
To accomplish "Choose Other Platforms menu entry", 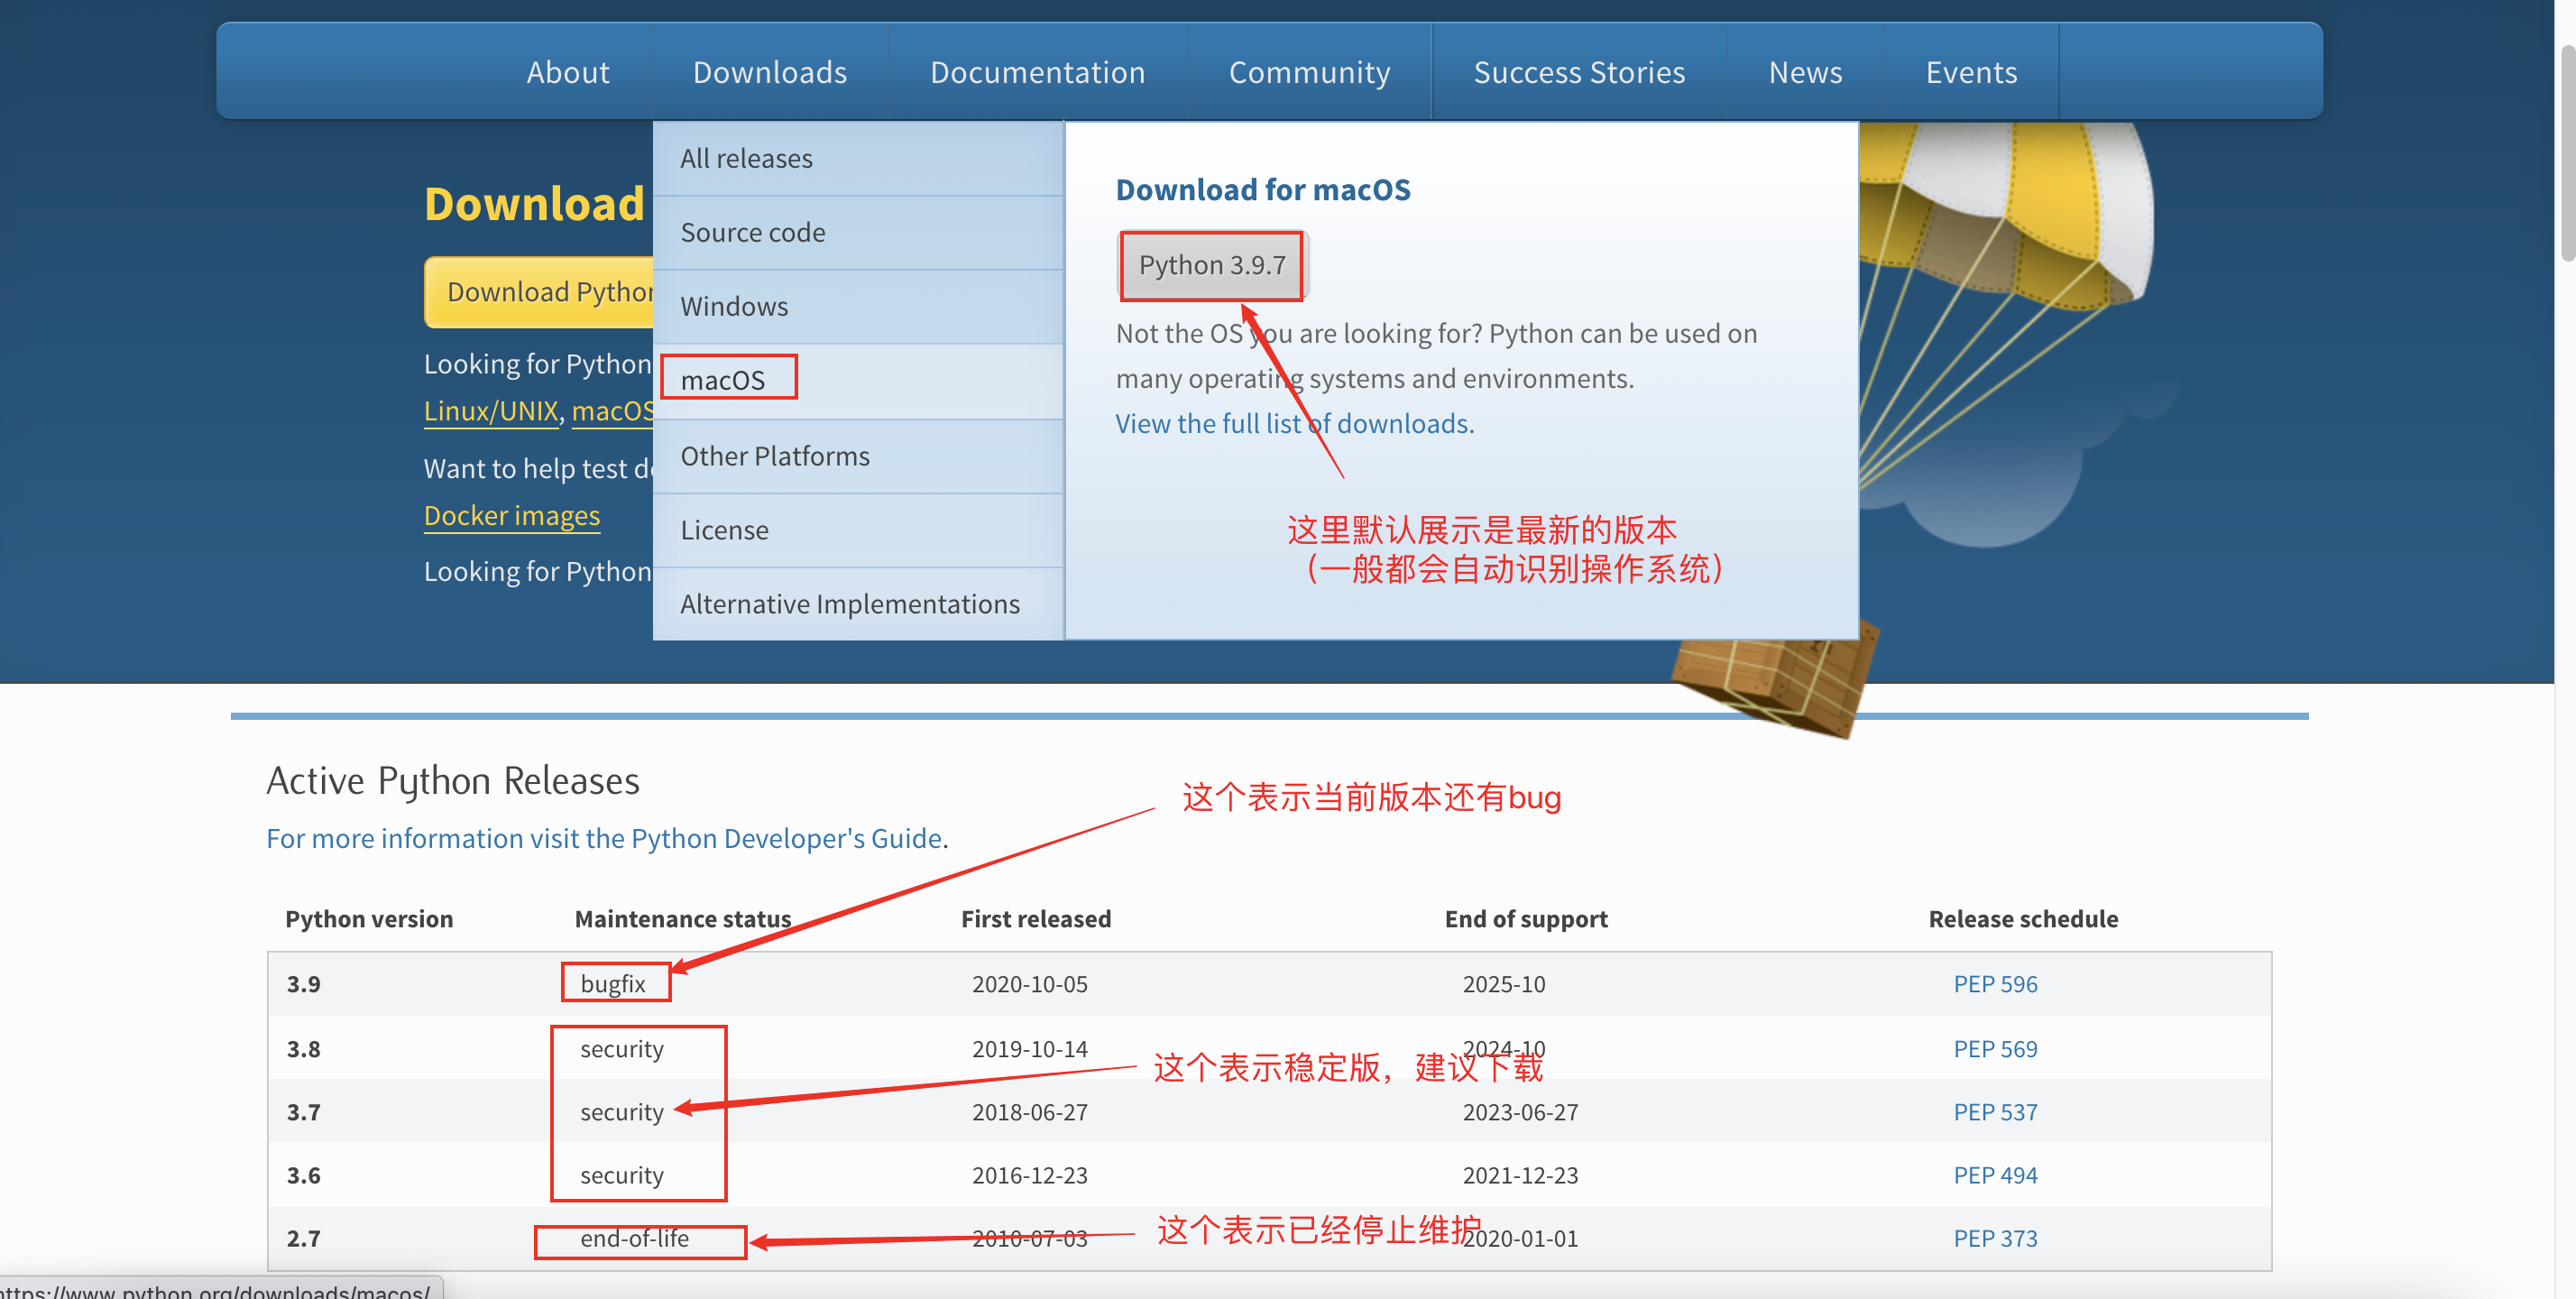I will (774, 456).
